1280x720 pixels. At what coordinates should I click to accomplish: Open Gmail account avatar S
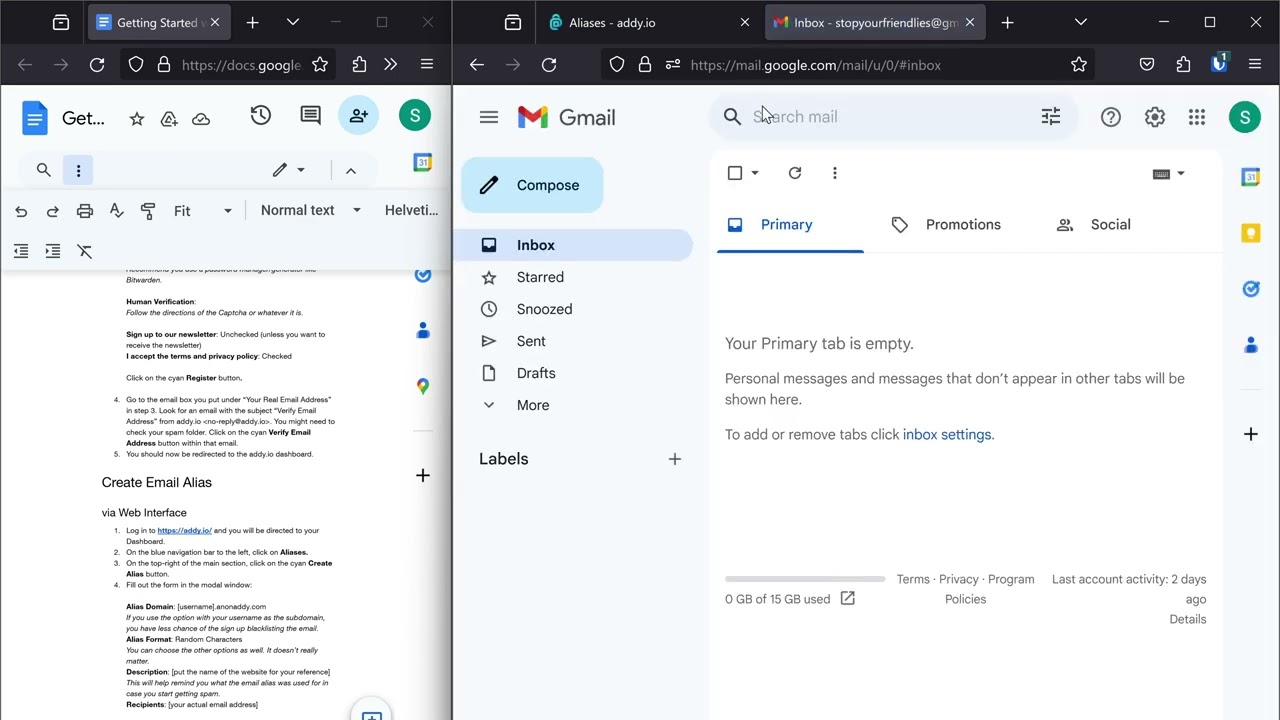pyautogui.click(x=1245, y=117)
